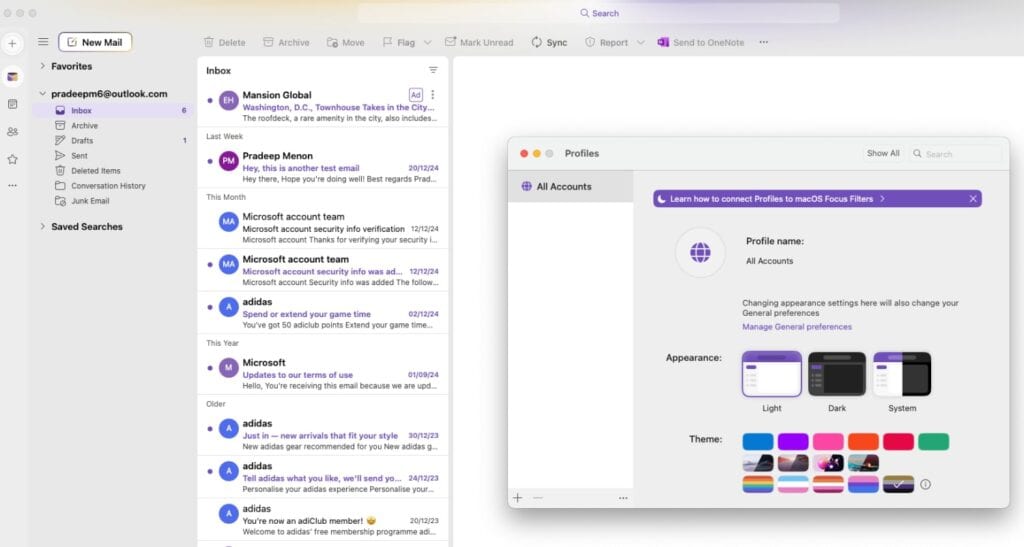The width and height of the screenshot is (1024, 547).
Task: Open the 'Updates to our terms of use' email
Action: pos(323,373)
